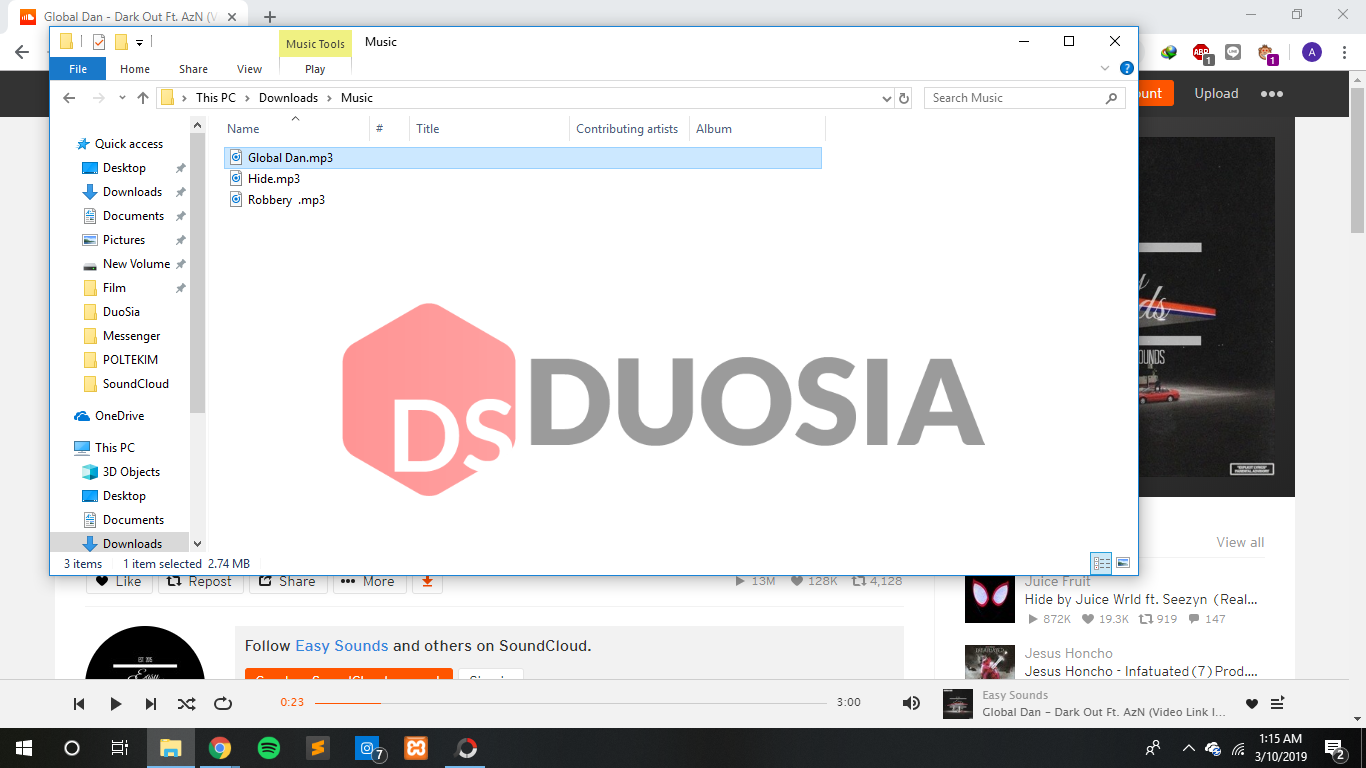This screenshot has width=1366, height=768.
Task: Click the Upload link on SoundCloud
Action: click(1216, 93)
